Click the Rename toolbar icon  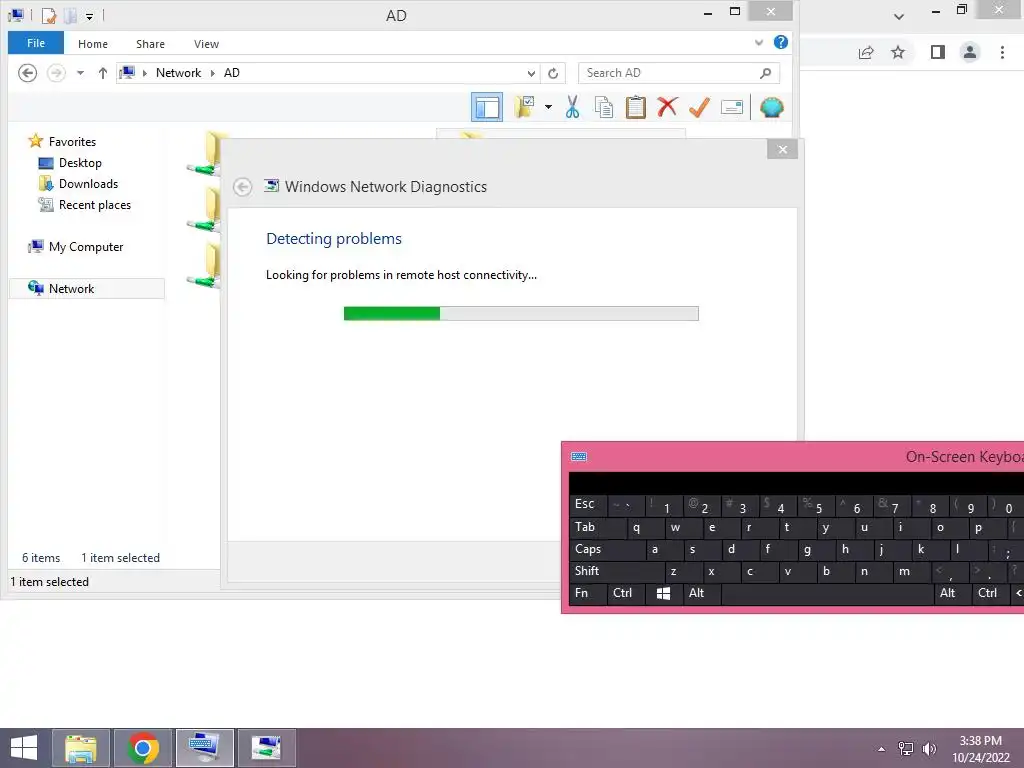pos(731,107)
